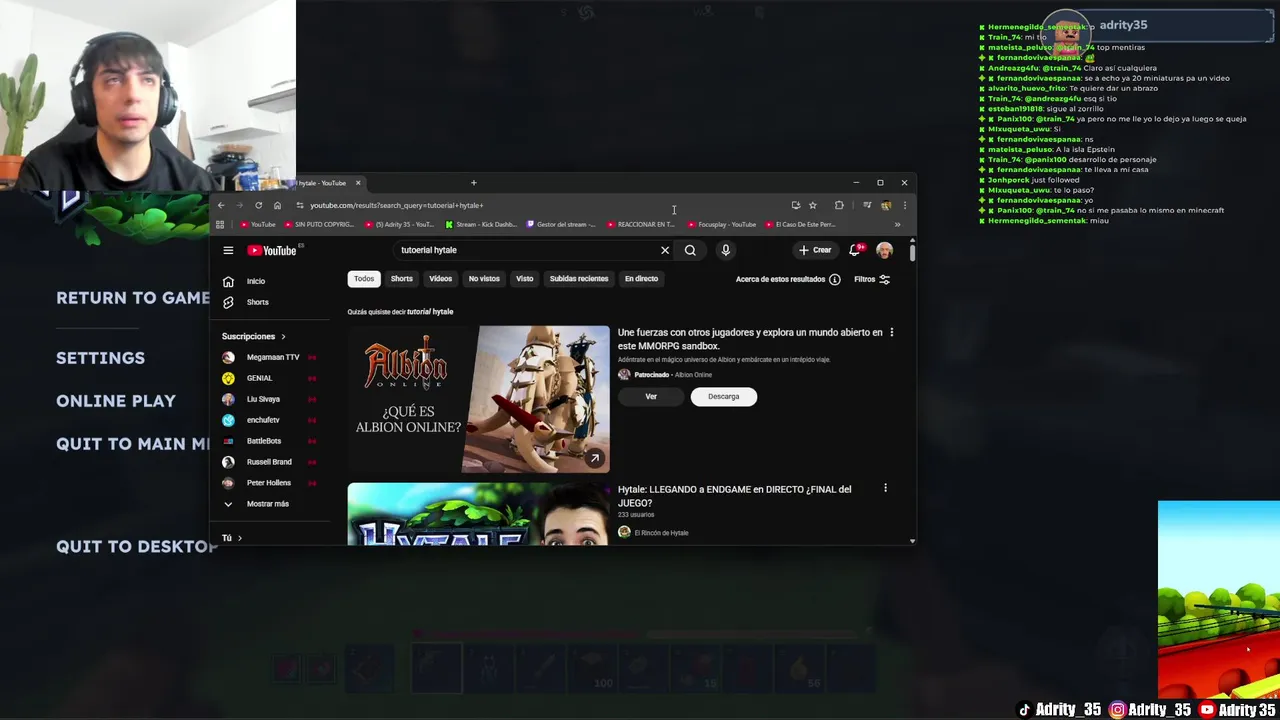1280x720 pixels.
Task: Open the YouTube account avatar menu
Action: click(x=885, y=250)
